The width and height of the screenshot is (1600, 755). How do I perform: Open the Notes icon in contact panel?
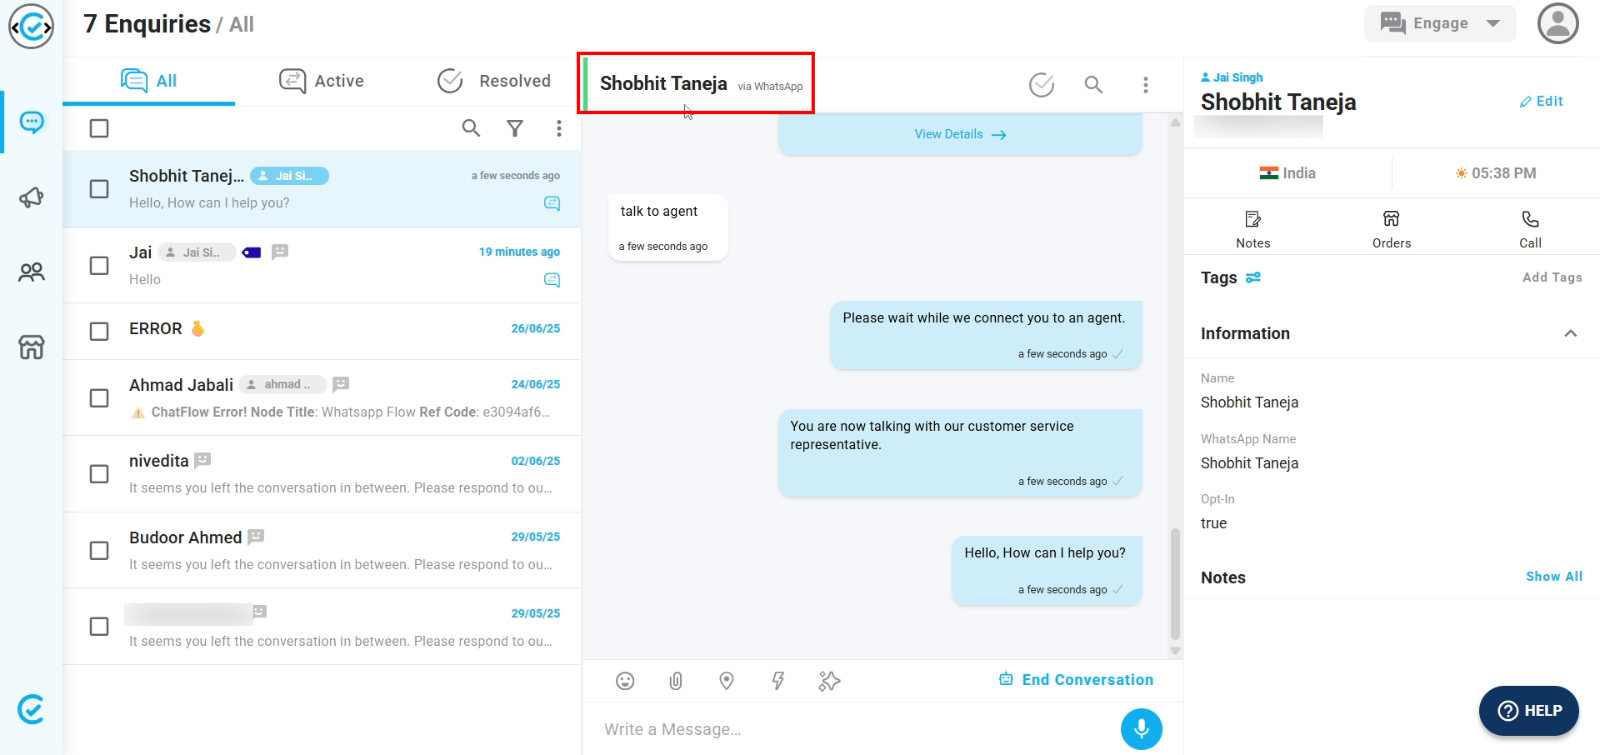click(1253, 228)
